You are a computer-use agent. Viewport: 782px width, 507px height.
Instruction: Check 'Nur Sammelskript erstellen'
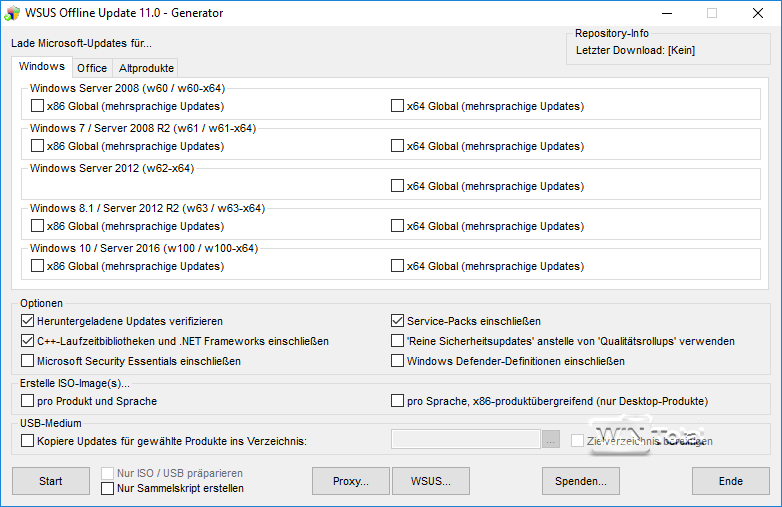pyautogui.click(x=108, y=488)
